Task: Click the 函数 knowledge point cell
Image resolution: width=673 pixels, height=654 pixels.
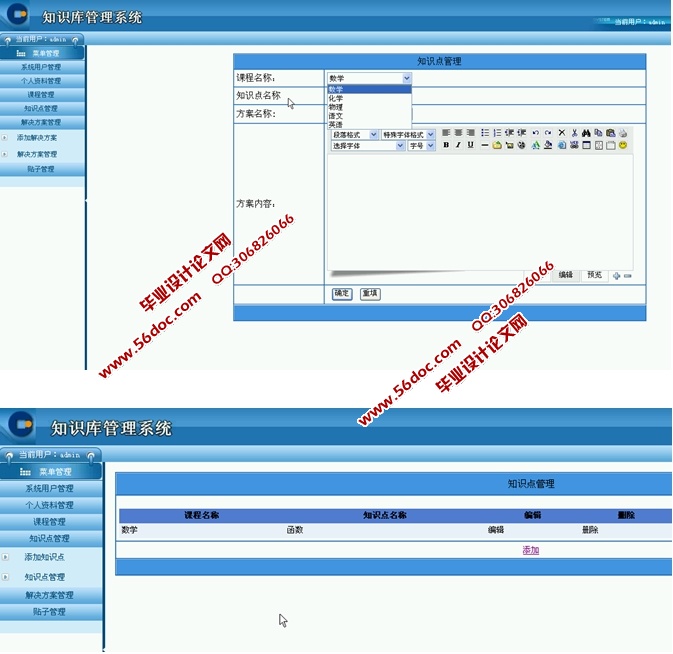Action: click(x=295, y=530)
